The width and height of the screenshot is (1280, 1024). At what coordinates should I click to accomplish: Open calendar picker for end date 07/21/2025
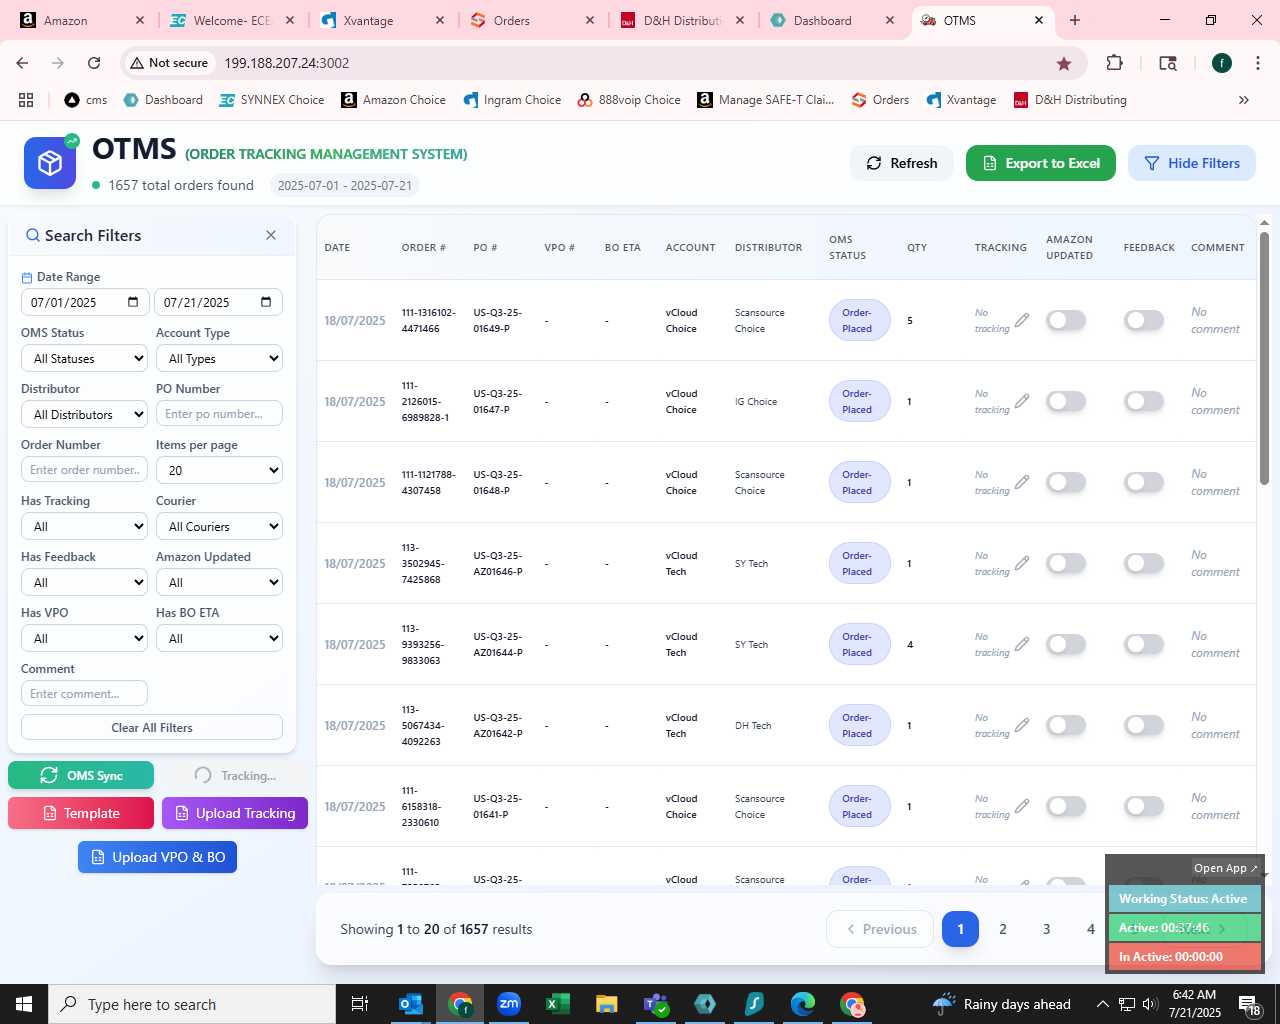[266, 302]
